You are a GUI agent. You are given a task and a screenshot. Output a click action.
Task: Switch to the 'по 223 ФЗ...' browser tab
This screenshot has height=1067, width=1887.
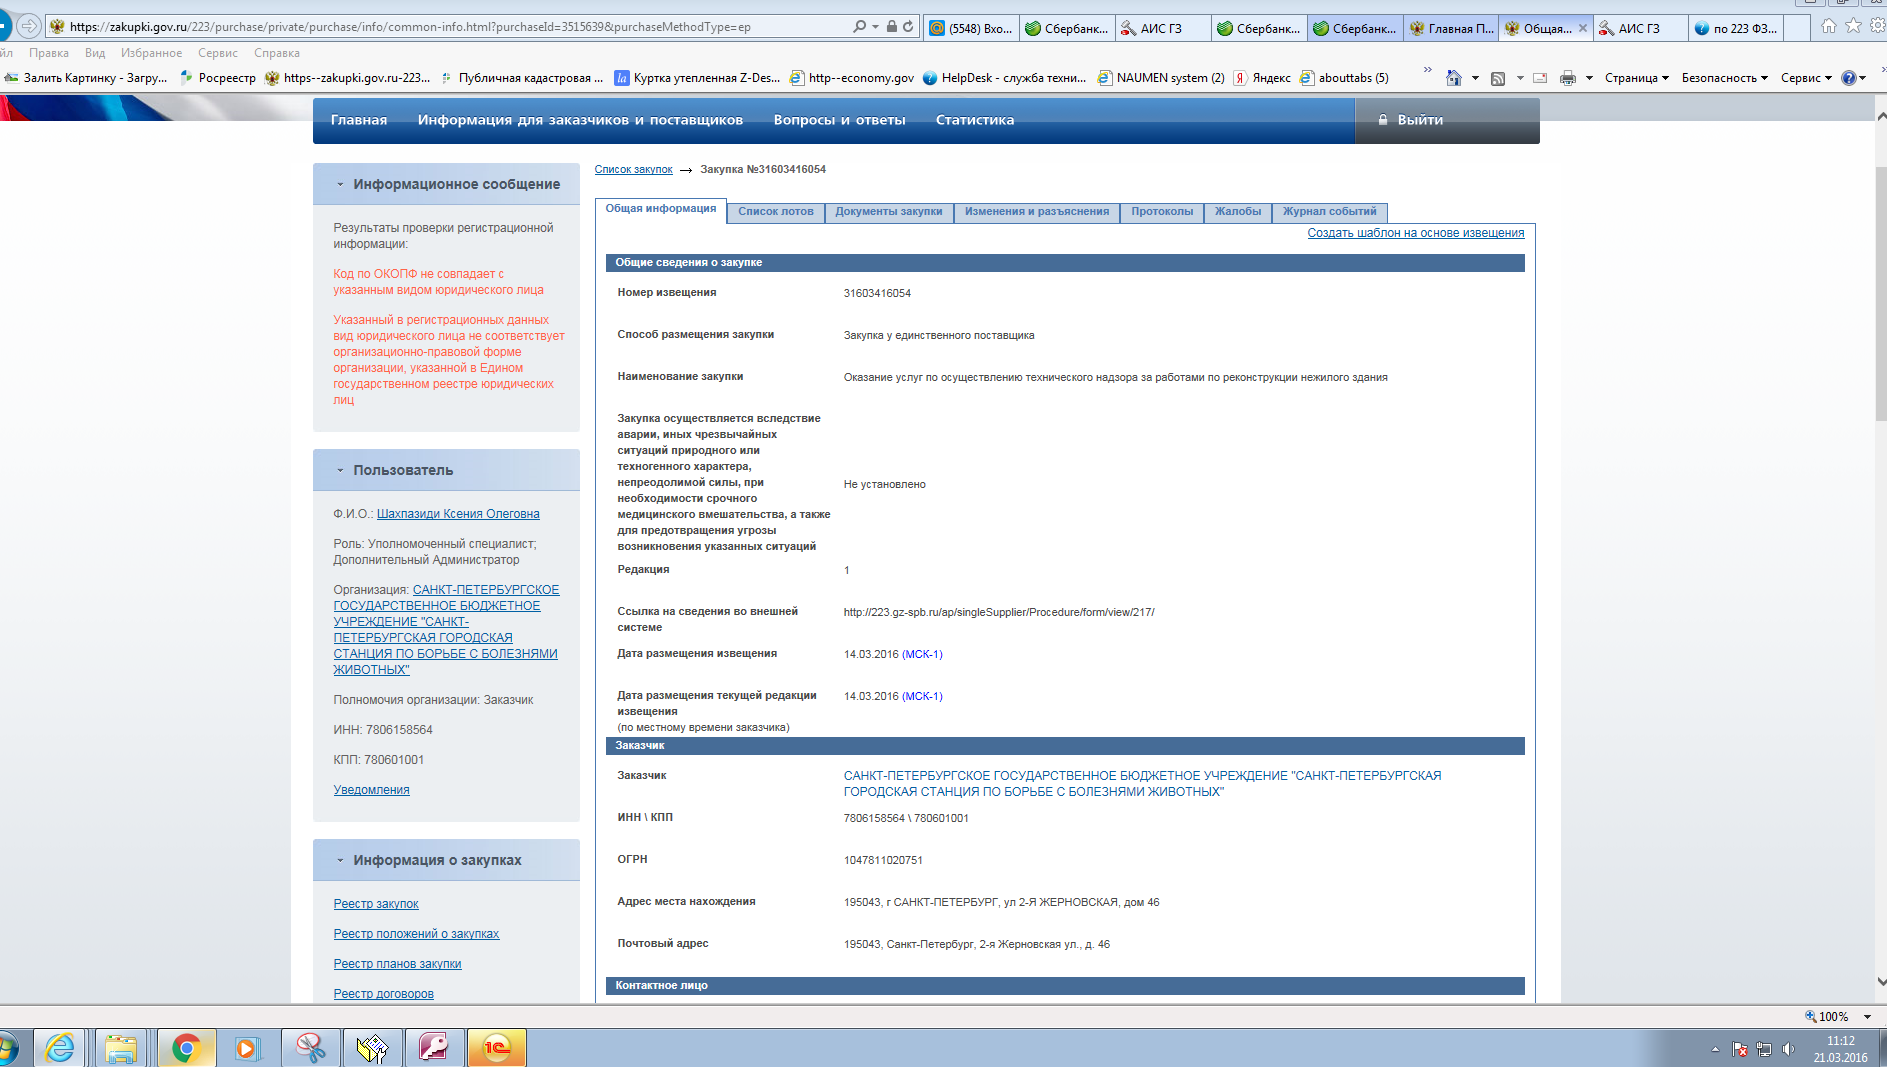1736,28
